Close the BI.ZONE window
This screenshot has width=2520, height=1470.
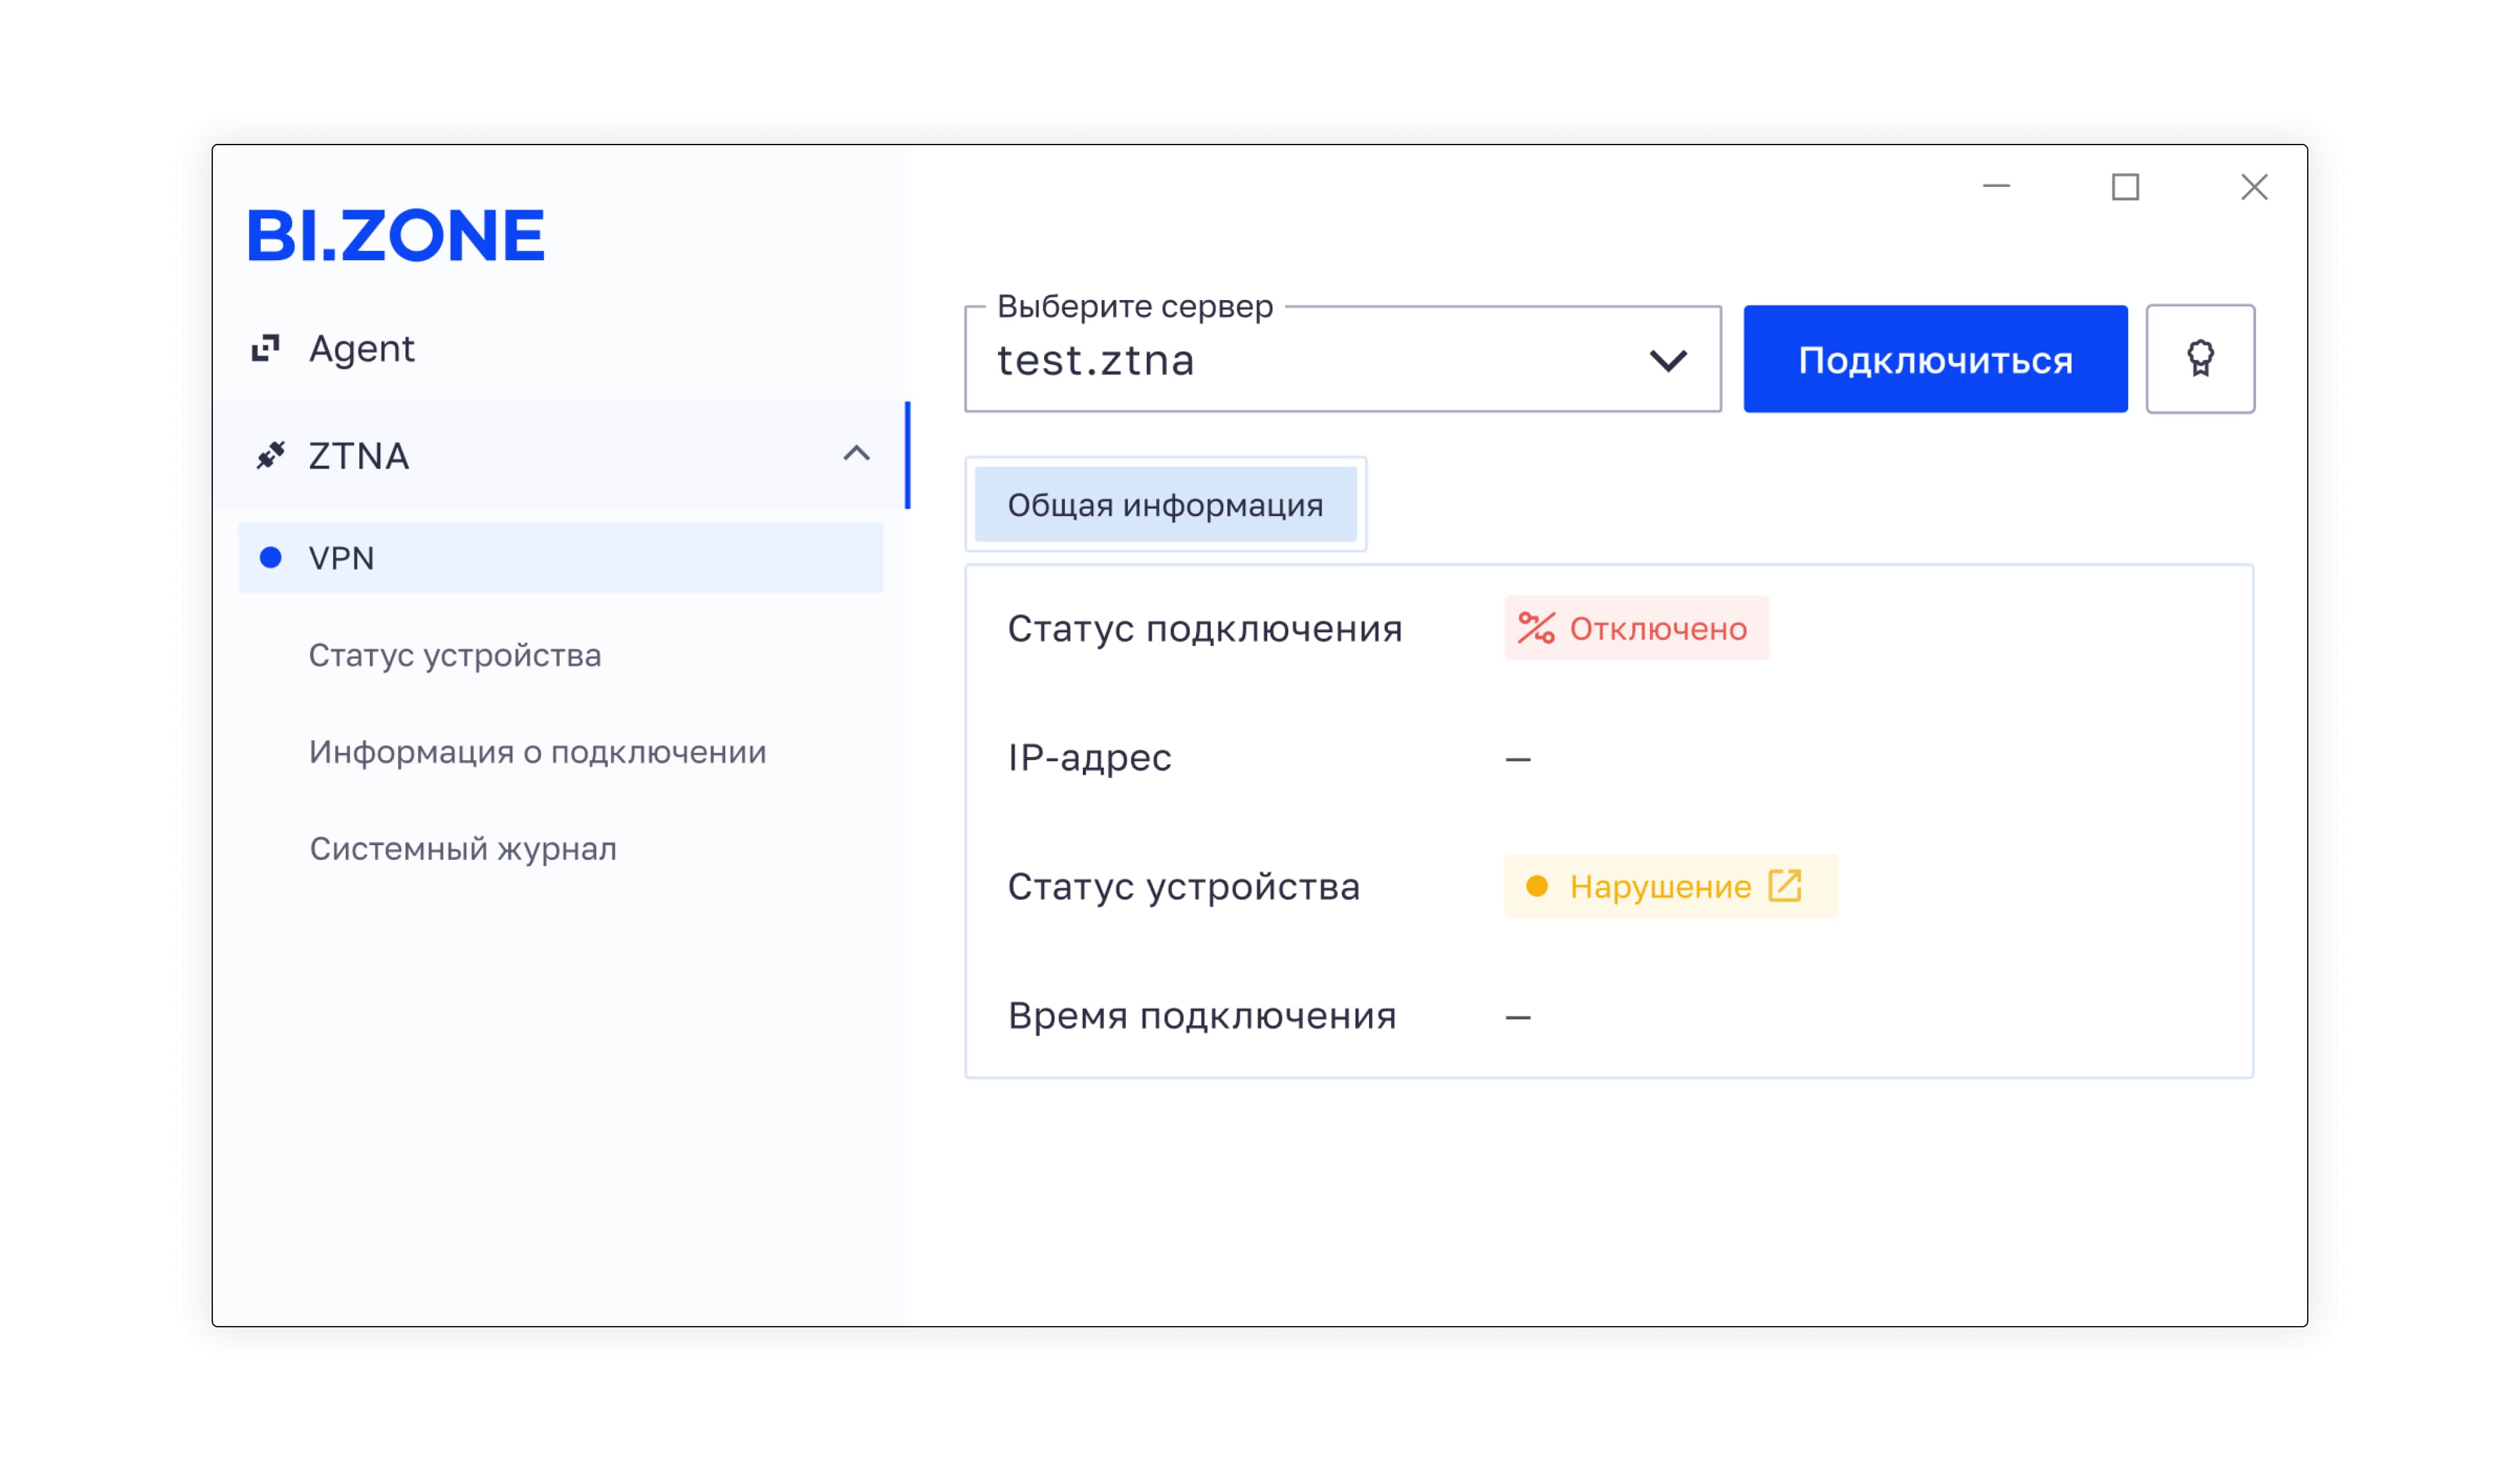[x=2254, y=187]
